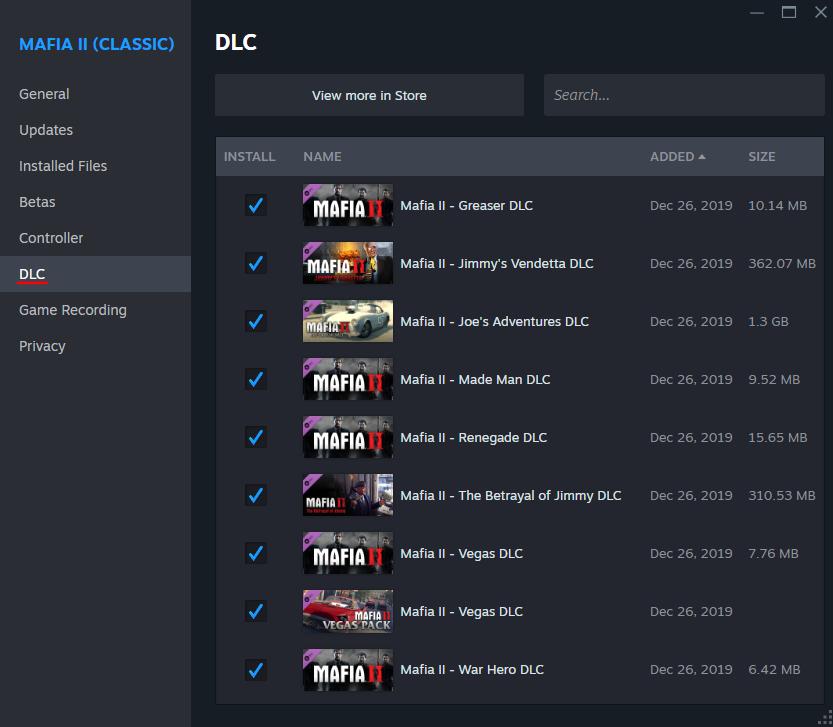This screenshot has width=833, height=727.
Task: Sort DLC list by Name column
Action: pos(322,157)
